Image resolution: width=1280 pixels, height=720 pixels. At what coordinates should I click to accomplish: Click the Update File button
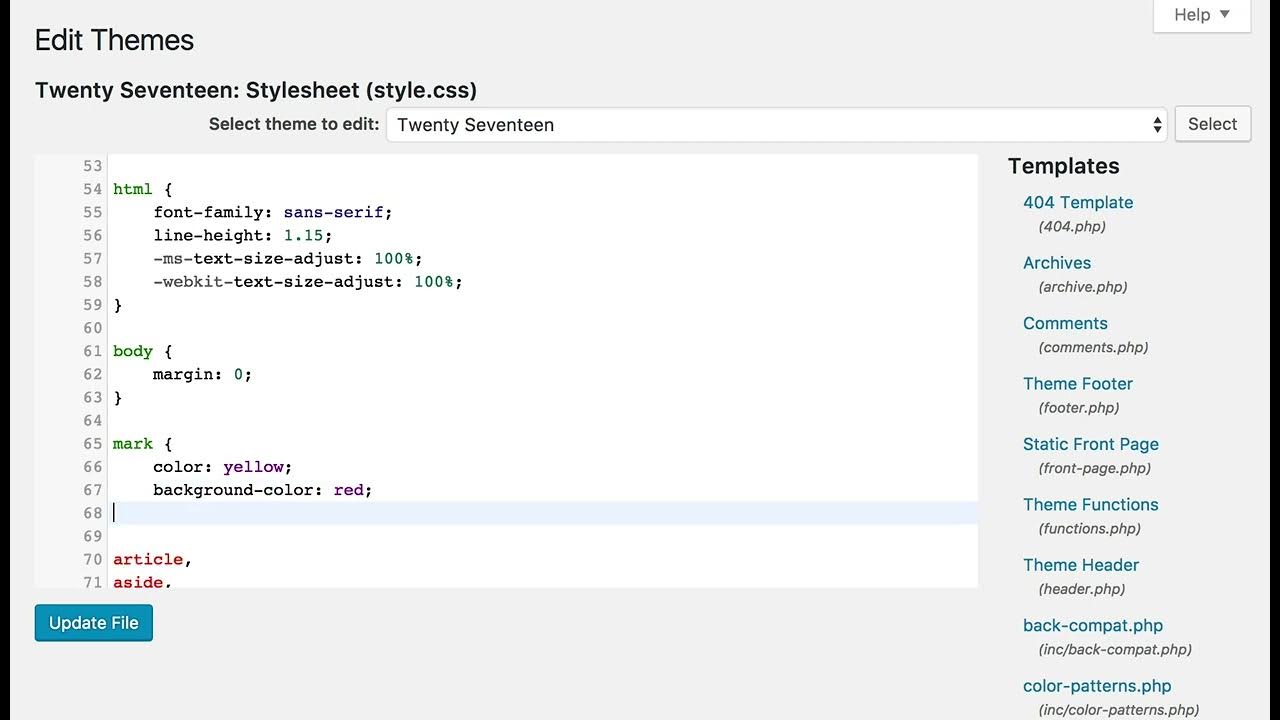point(94,623)
